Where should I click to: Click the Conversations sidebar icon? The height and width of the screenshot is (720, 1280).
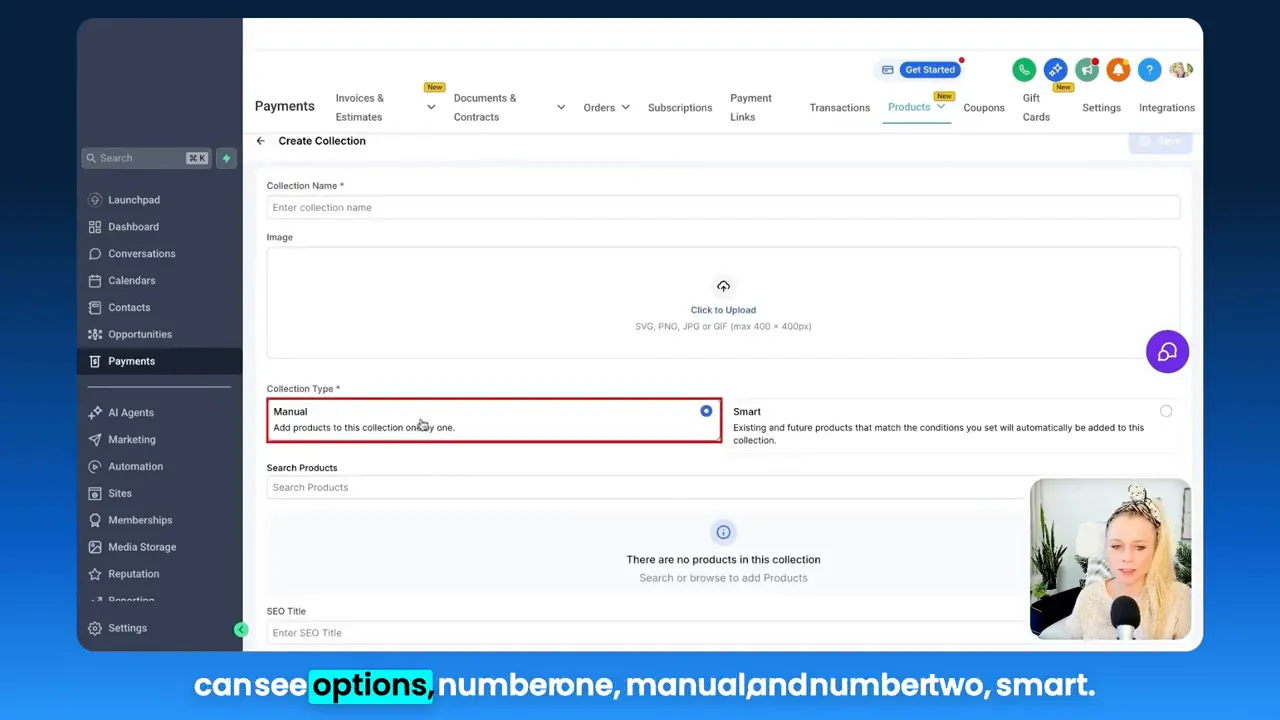[x=95, y=254]
